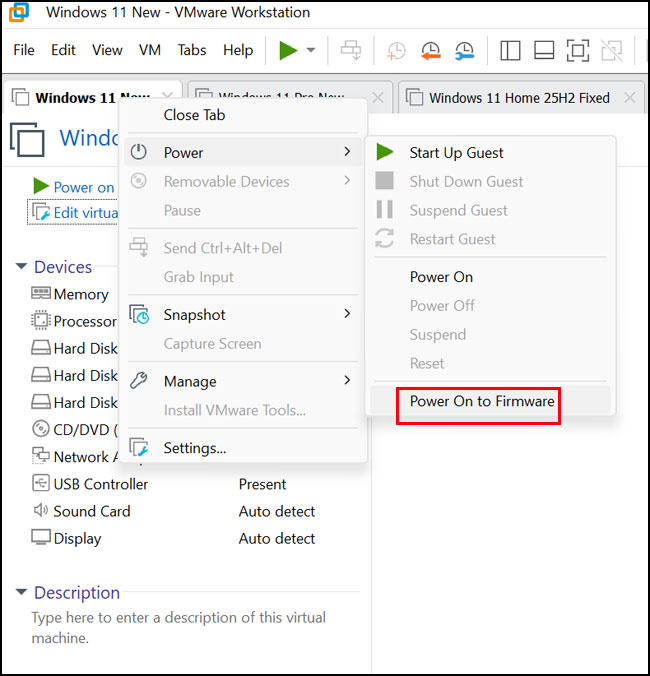Click the USB Controller icon
The height and width of the screenshot is (676, 650).
[41, 483]
